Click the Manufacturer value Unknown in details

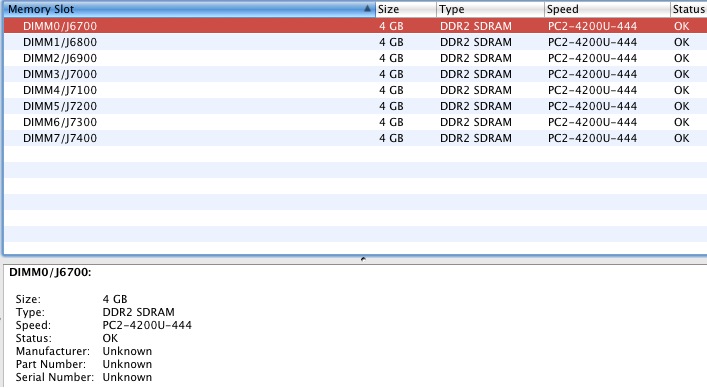click(127, 351)
